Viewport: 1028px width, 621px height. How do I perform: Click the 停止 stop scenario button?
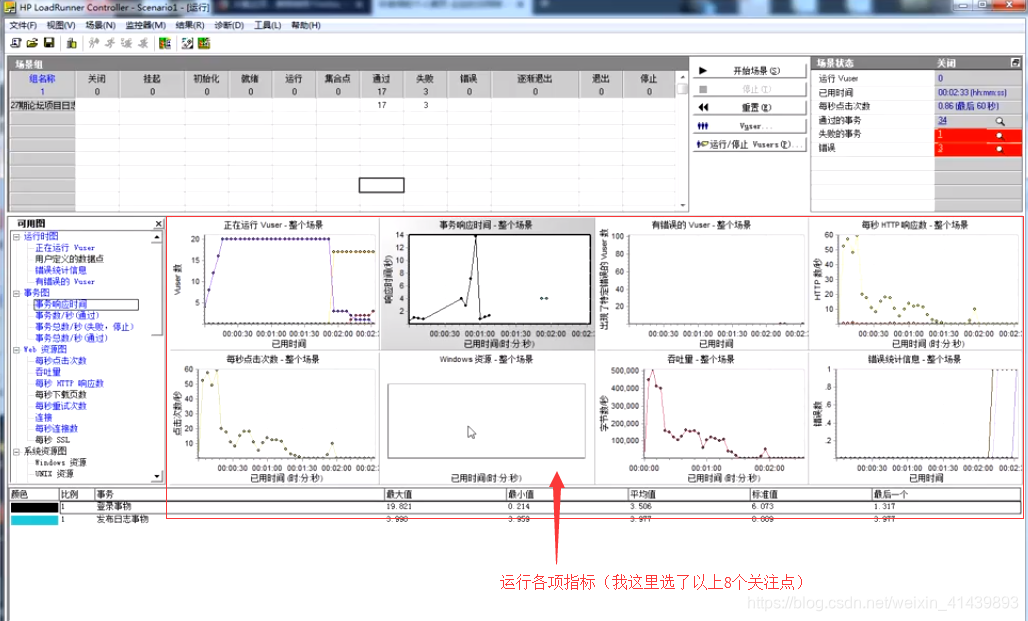(750, 89)
